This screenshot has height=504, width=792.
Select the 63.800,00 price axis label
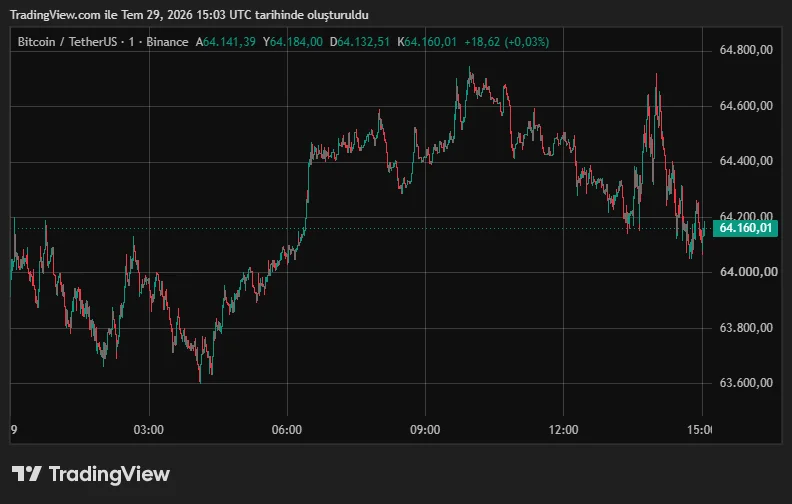[746, 328]
